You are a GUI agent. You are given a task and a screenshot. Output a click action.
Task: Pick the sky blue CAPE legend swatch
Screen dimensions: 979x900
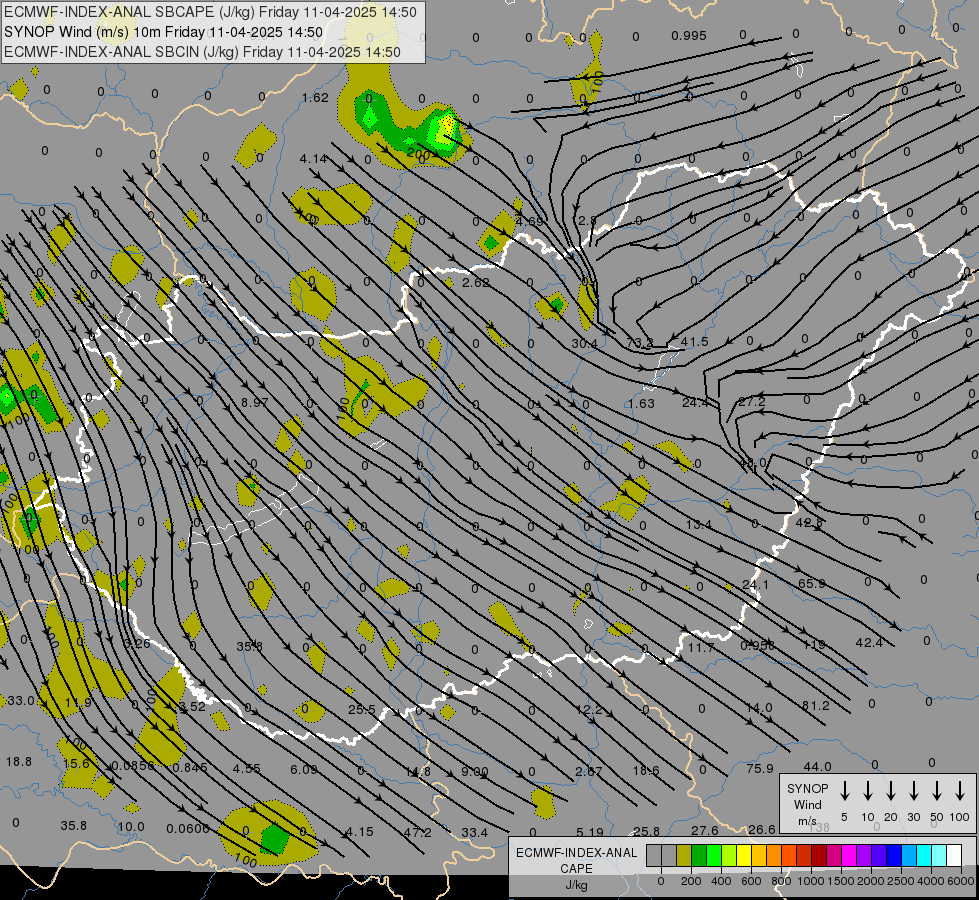910,855
